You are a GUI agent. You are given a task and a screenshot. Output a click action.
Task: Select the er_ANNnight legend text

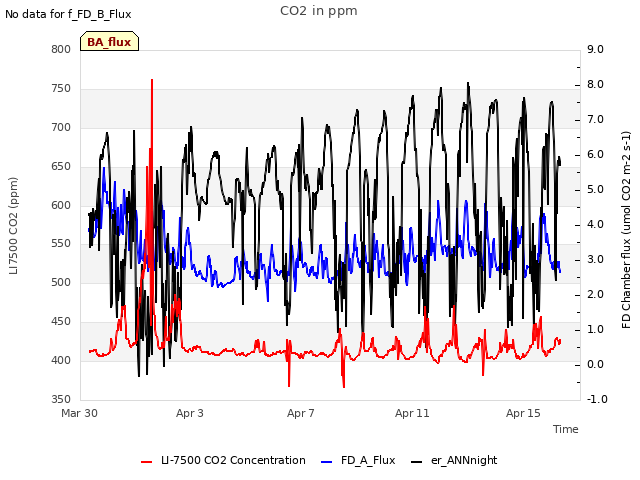(x=464, y=460)
